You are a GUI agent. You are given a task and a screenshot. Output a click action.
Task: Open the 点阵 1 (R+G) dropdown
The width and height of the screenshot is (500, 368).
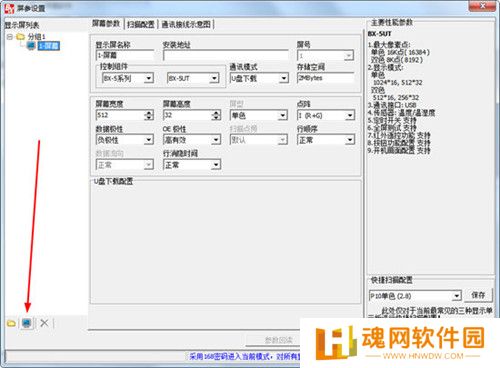pos(326,116)
